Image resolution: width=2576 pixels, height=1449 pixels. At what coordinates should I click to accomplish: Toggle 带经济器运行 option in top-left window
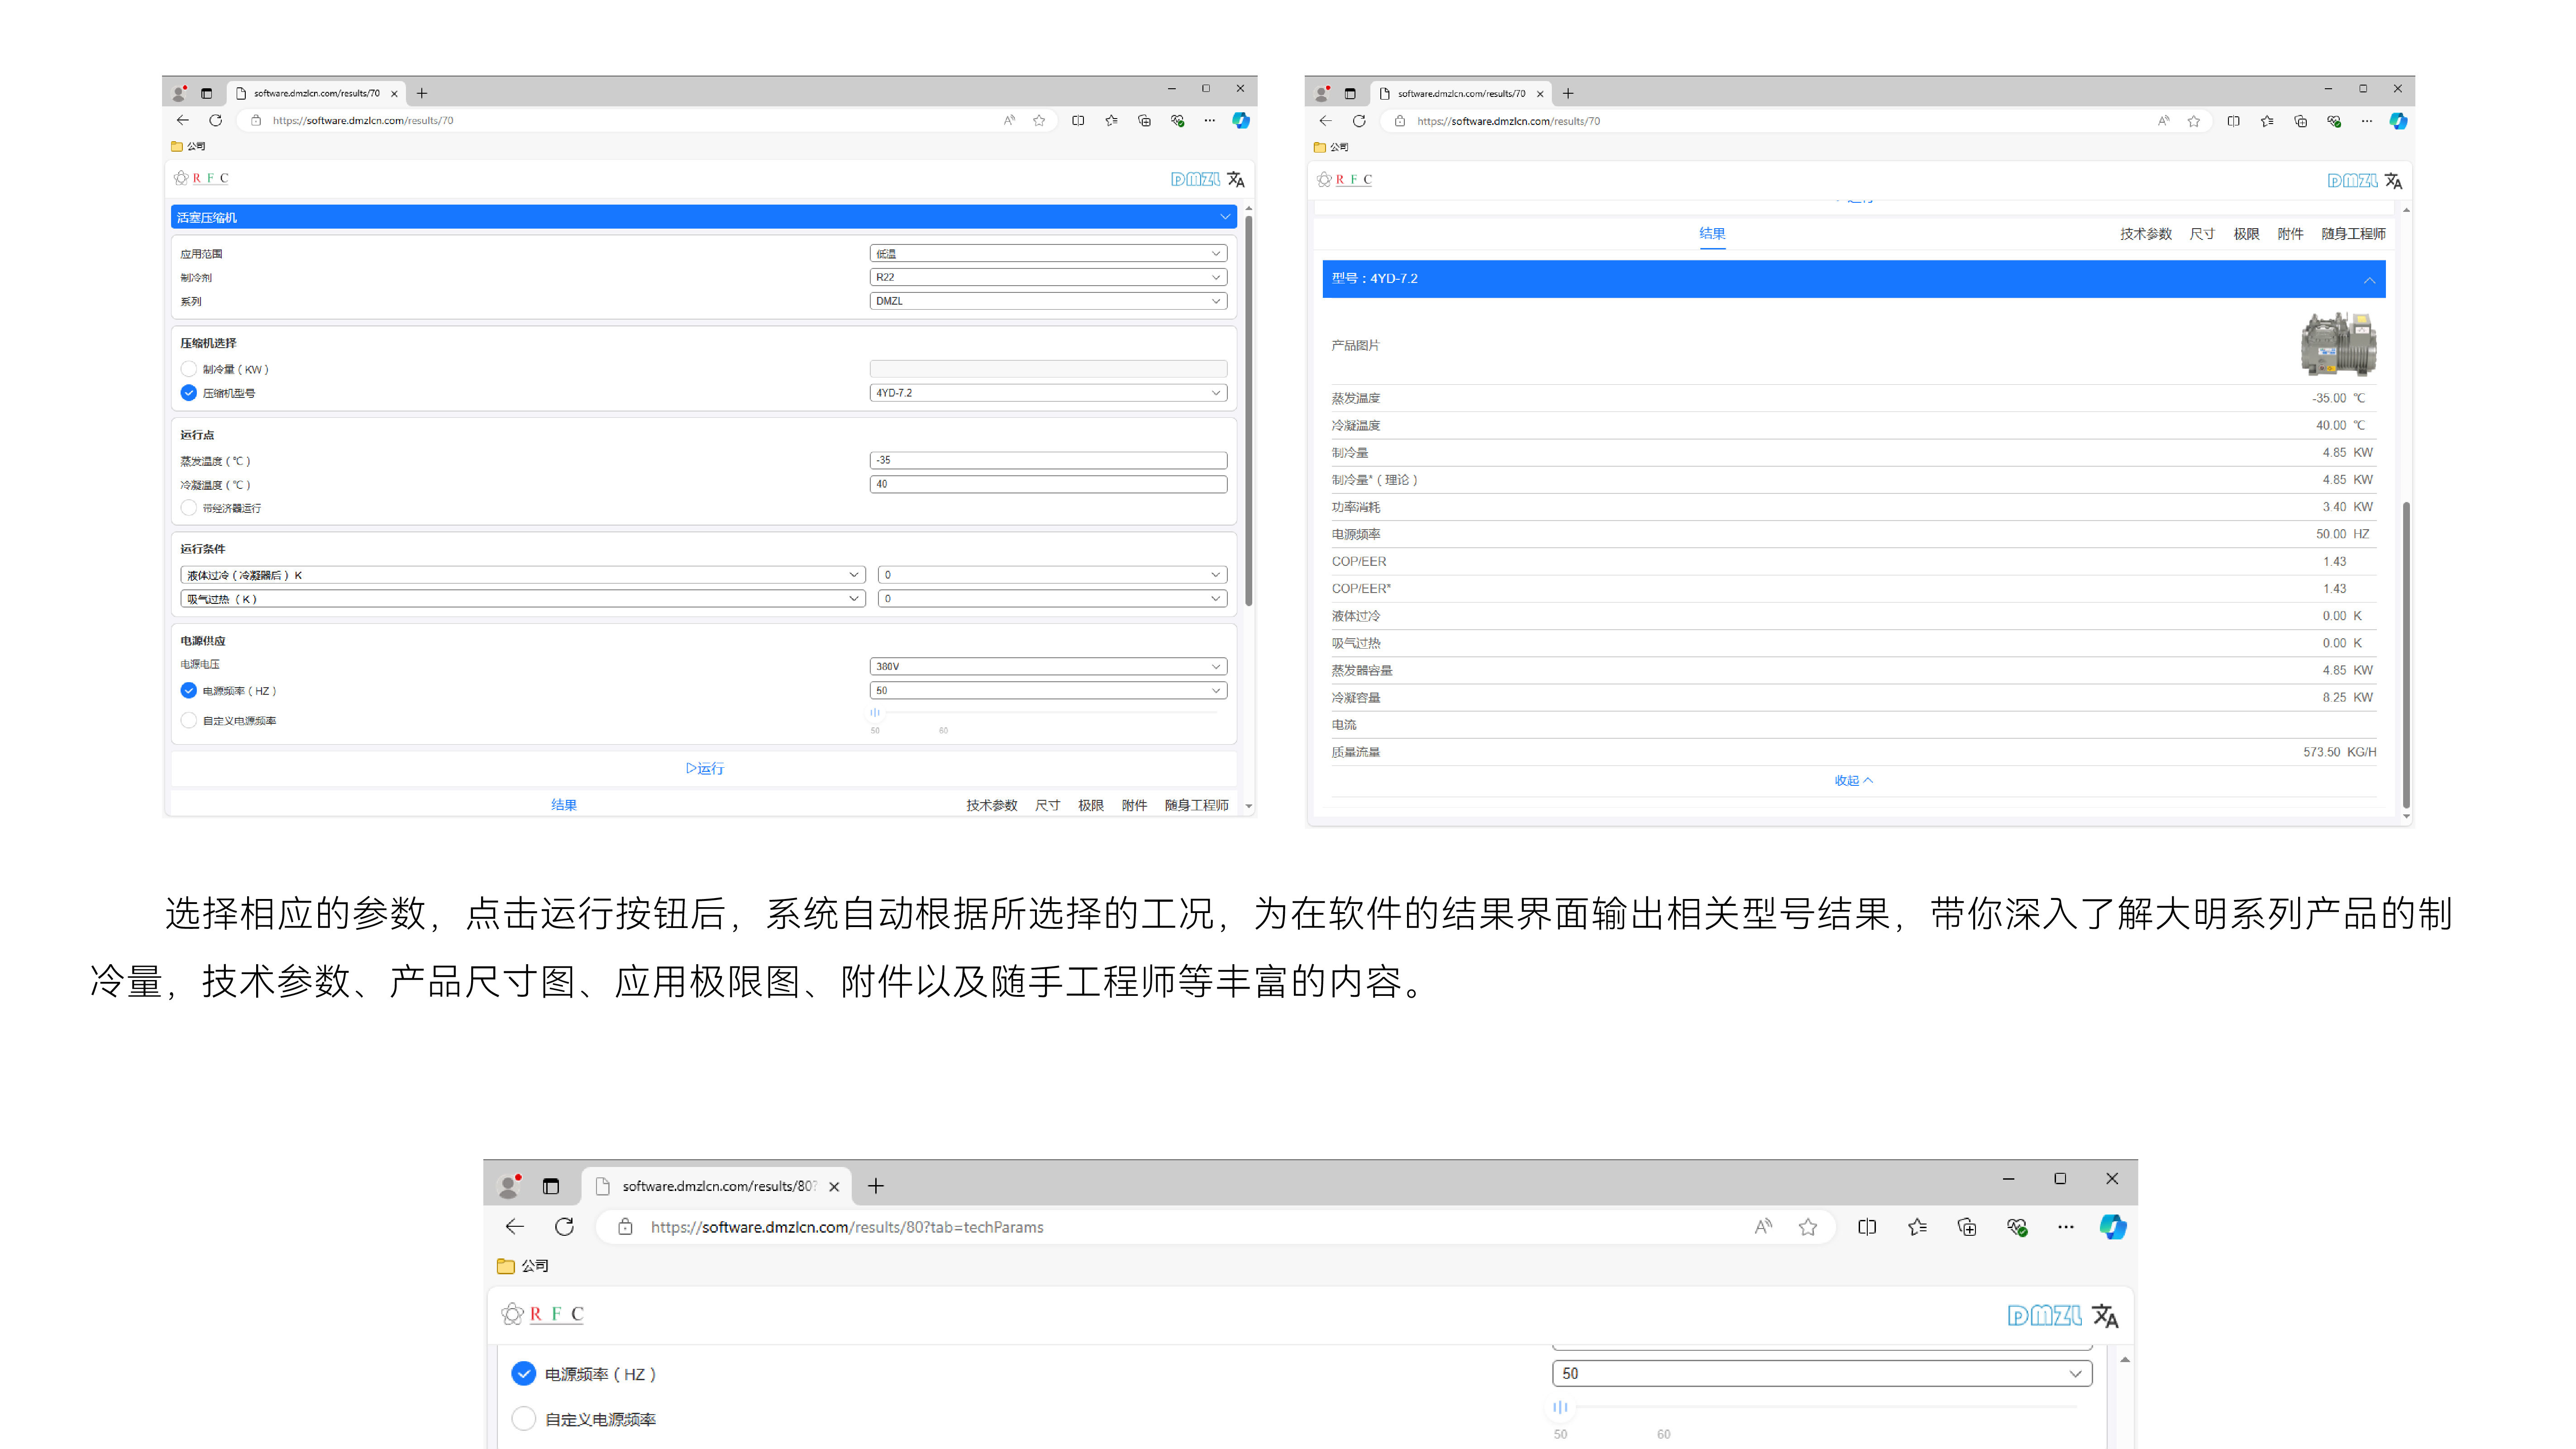coord(189,508)
